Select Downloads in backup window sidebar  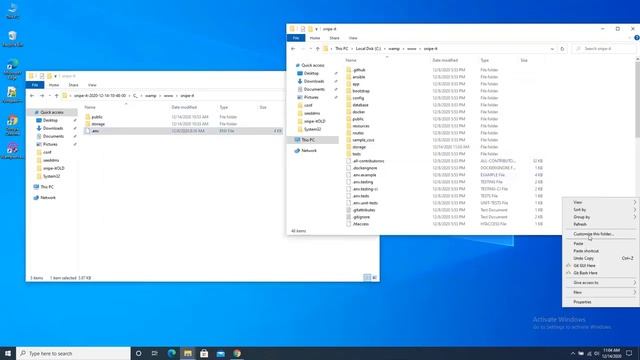[52, 128]
